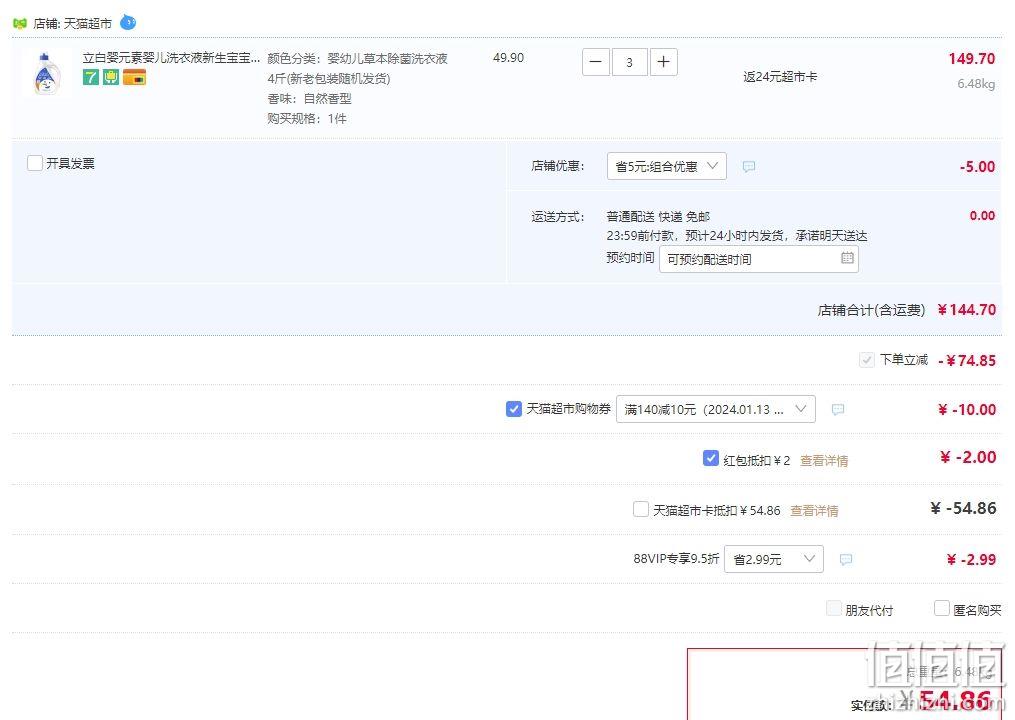
Task: Click the green 7-day return badge icon
Action: 91,78
